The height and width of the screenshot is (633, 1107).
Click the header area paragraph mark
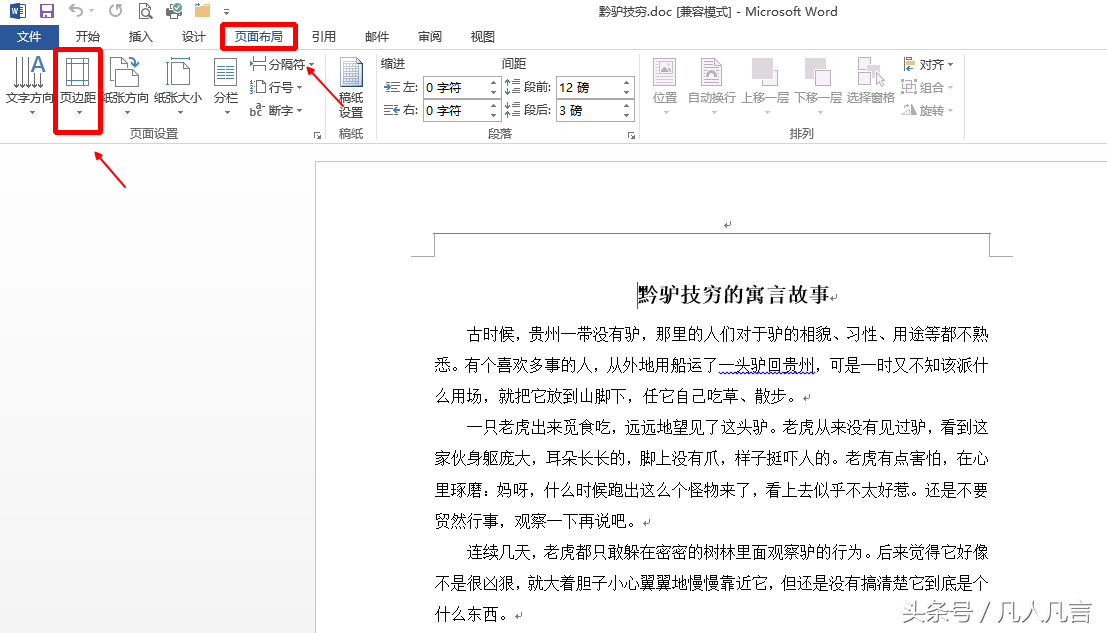[727, 224]
